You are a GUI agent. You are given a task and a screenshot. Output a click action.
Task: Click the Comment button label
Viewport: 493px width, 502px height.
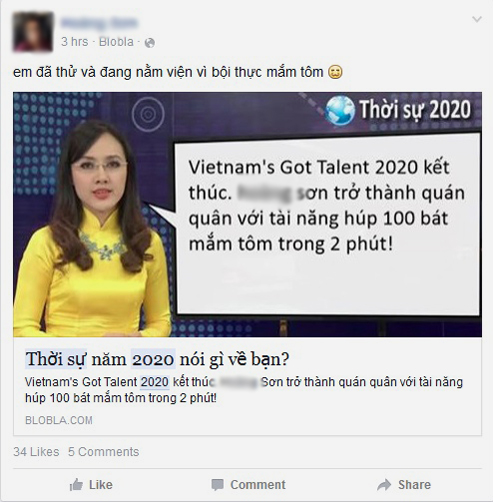(x=258, y=485)
